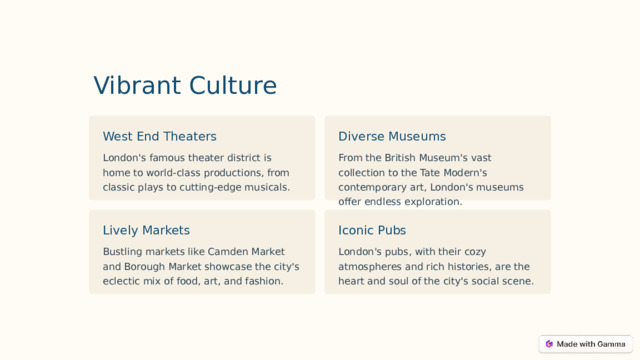The height and width of the screenshot is (360, 640).
Task: Click the Gamma logo icon
Action: tap(549, 344)
